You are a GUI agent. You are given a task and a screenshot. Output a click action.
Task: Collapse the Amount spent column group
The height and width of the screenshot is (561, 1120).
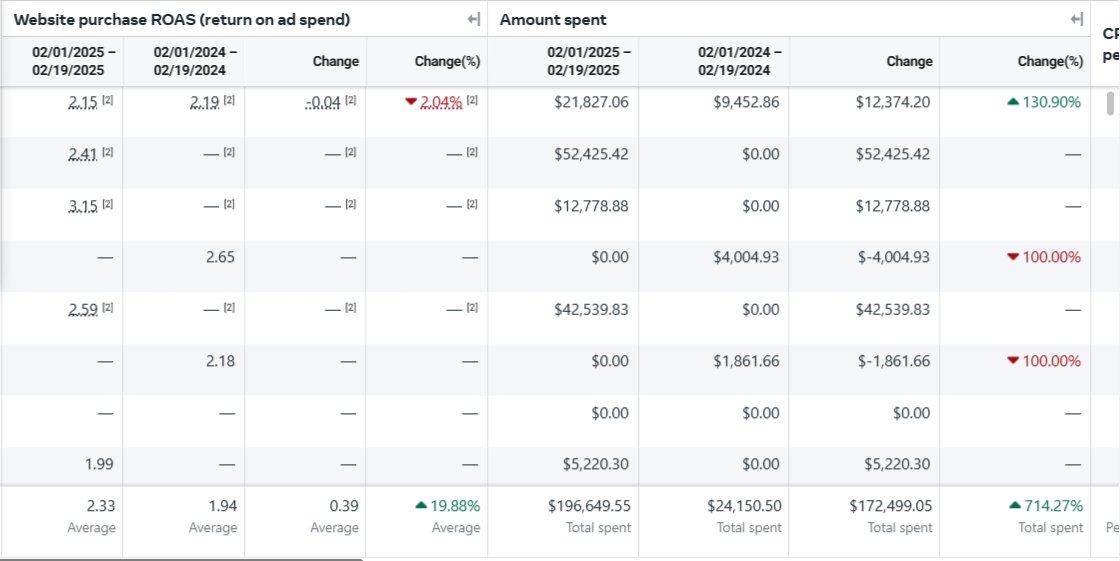pos(1076,20)
